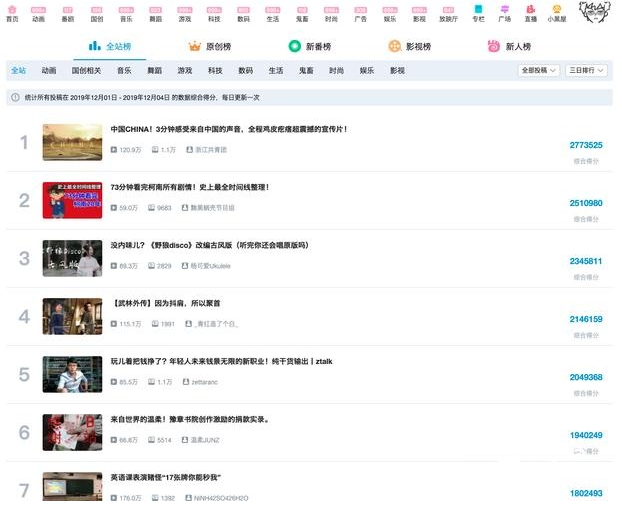Open video title 来自世界的温柔！豫章书院
Image resolution: width=622 pixels, height=506 pixels.
click(190, 419)
